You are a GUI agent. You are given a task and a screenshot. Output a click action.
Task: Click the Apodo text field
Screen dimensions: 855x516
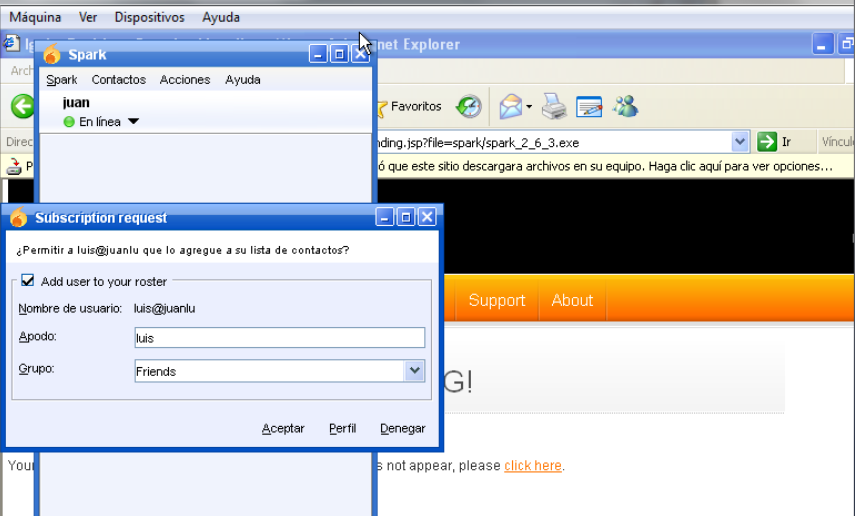click(279, 338)
